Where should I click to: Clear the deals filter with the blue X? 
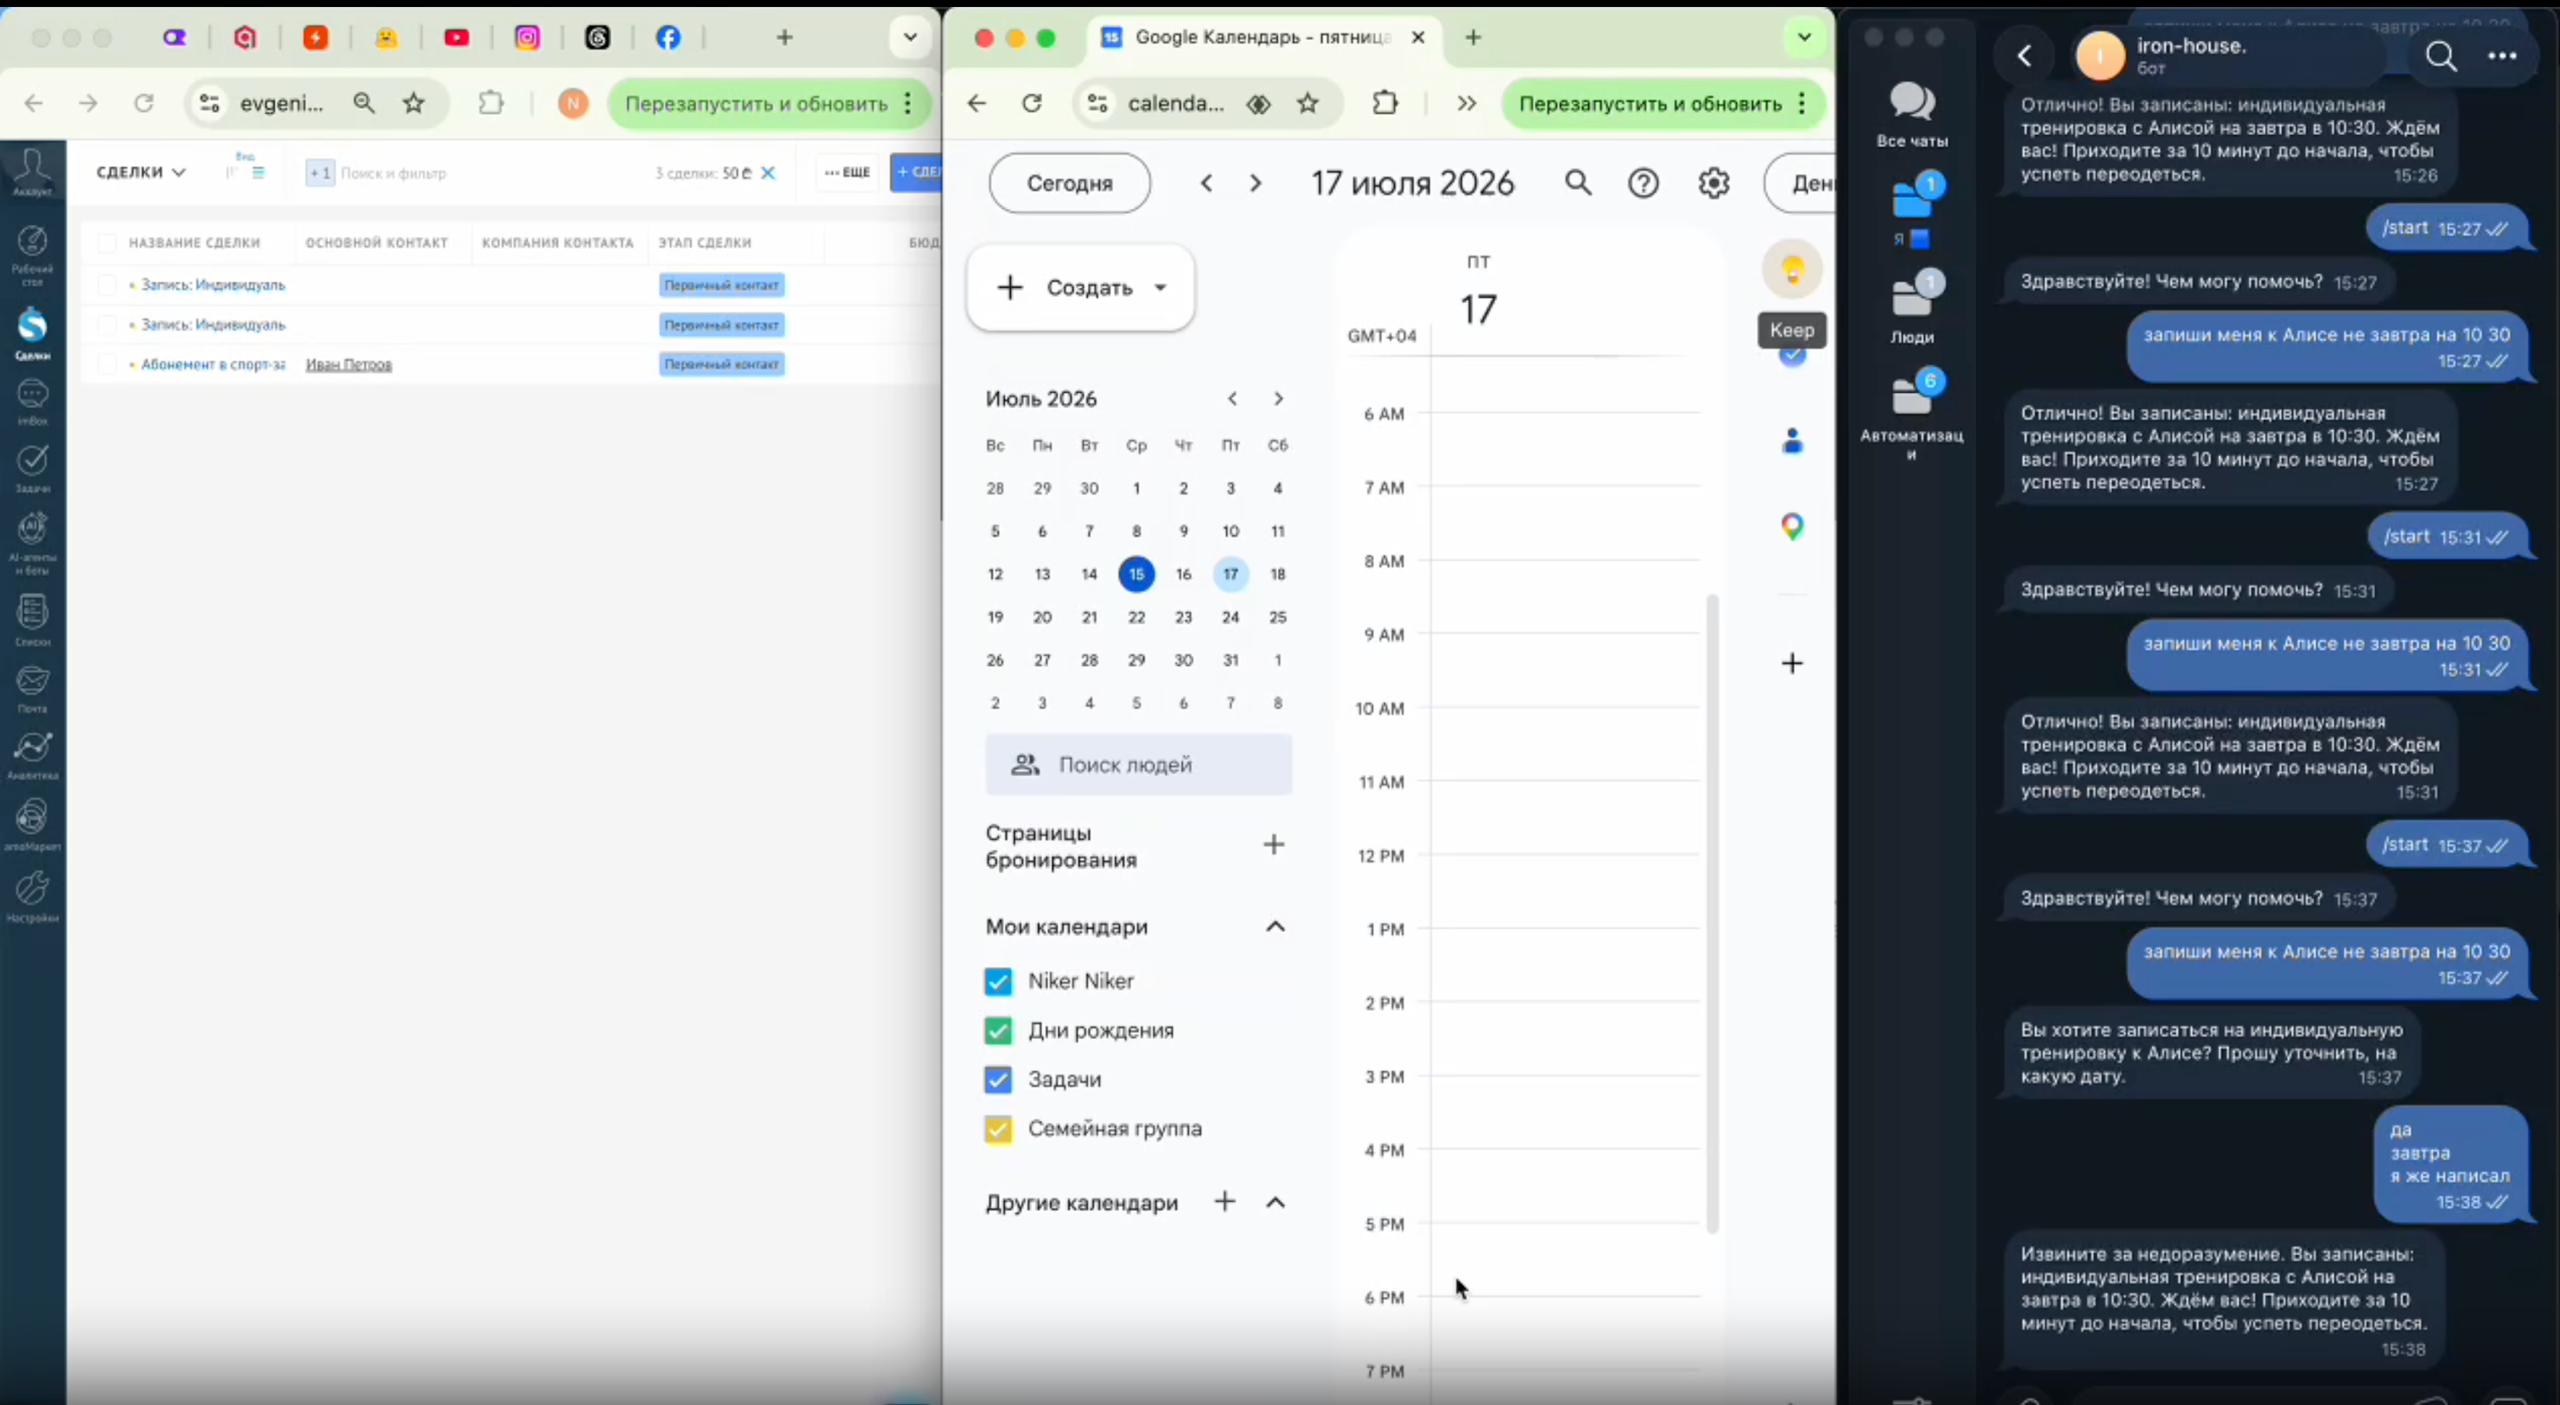coord(768,173)
